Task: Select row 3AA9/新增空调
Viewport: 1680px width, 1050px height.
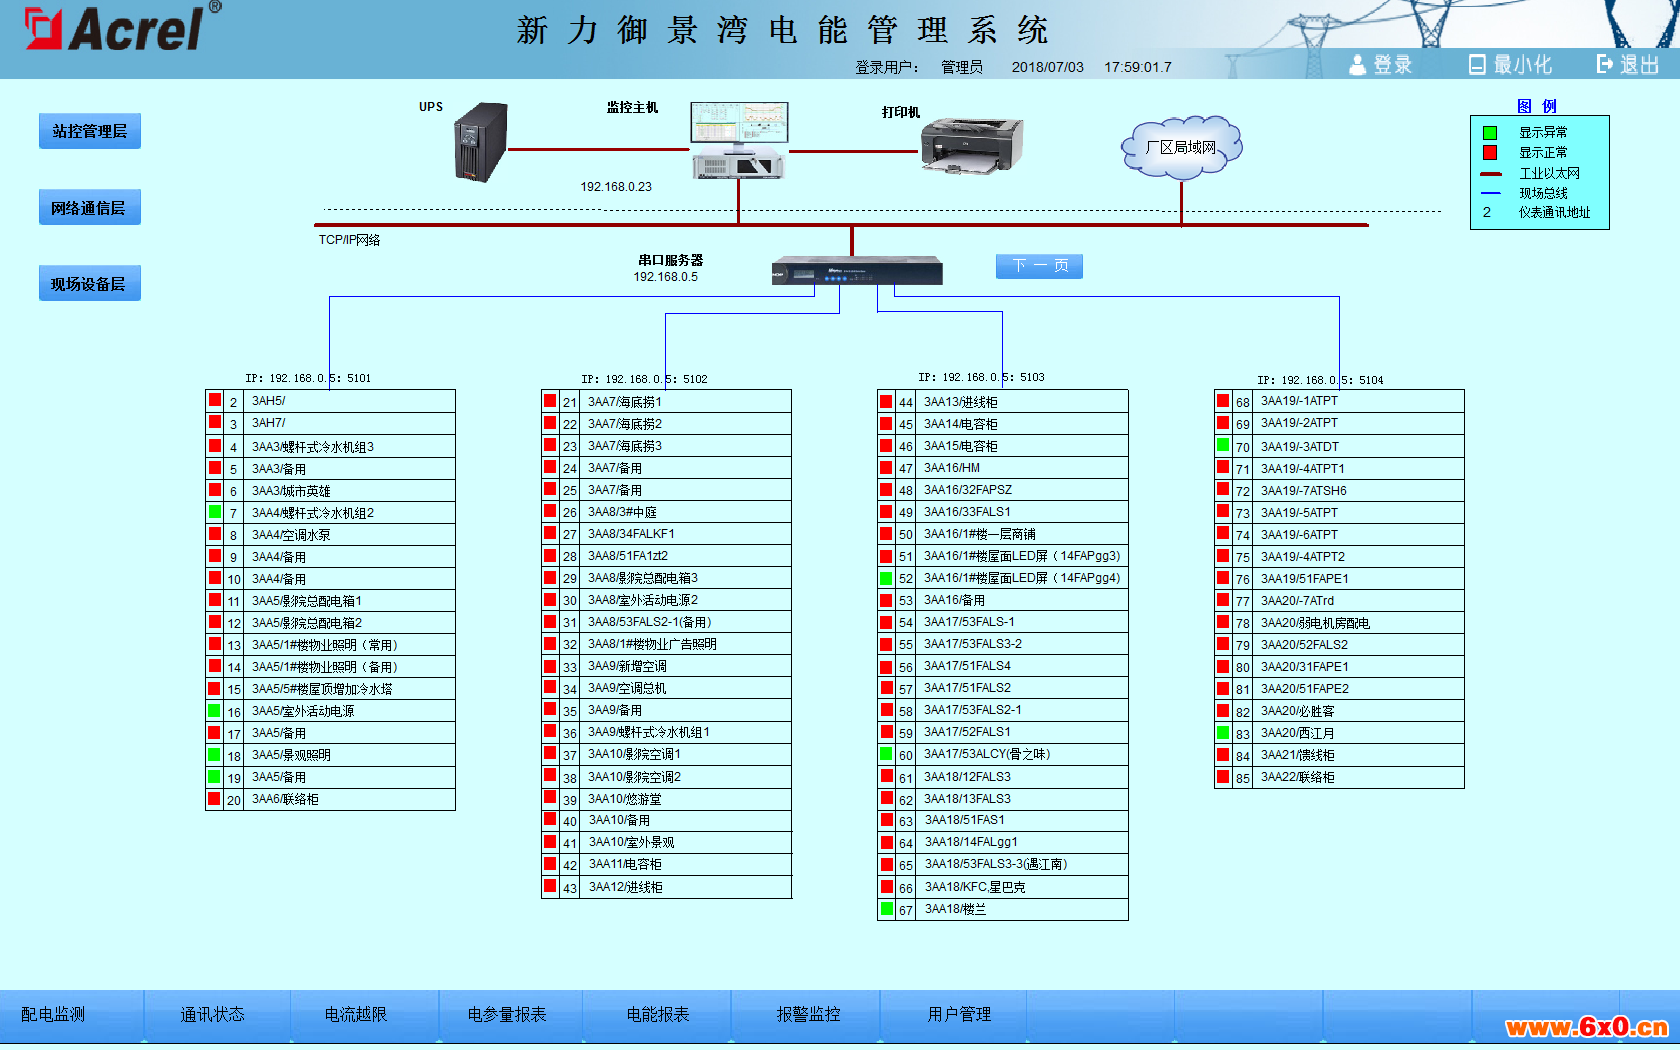Action: pos(666,665)
